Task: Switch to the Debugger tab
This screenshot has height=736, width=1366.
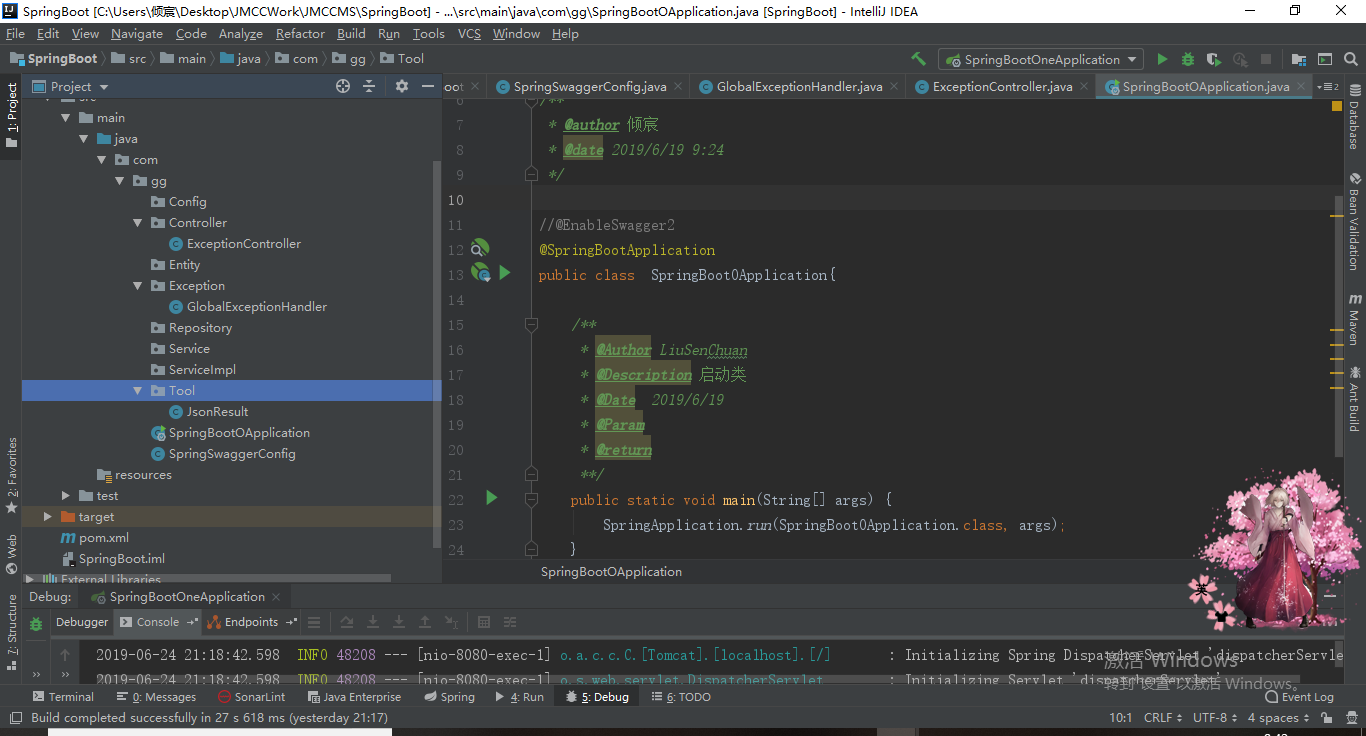Action: pos(81,621)
